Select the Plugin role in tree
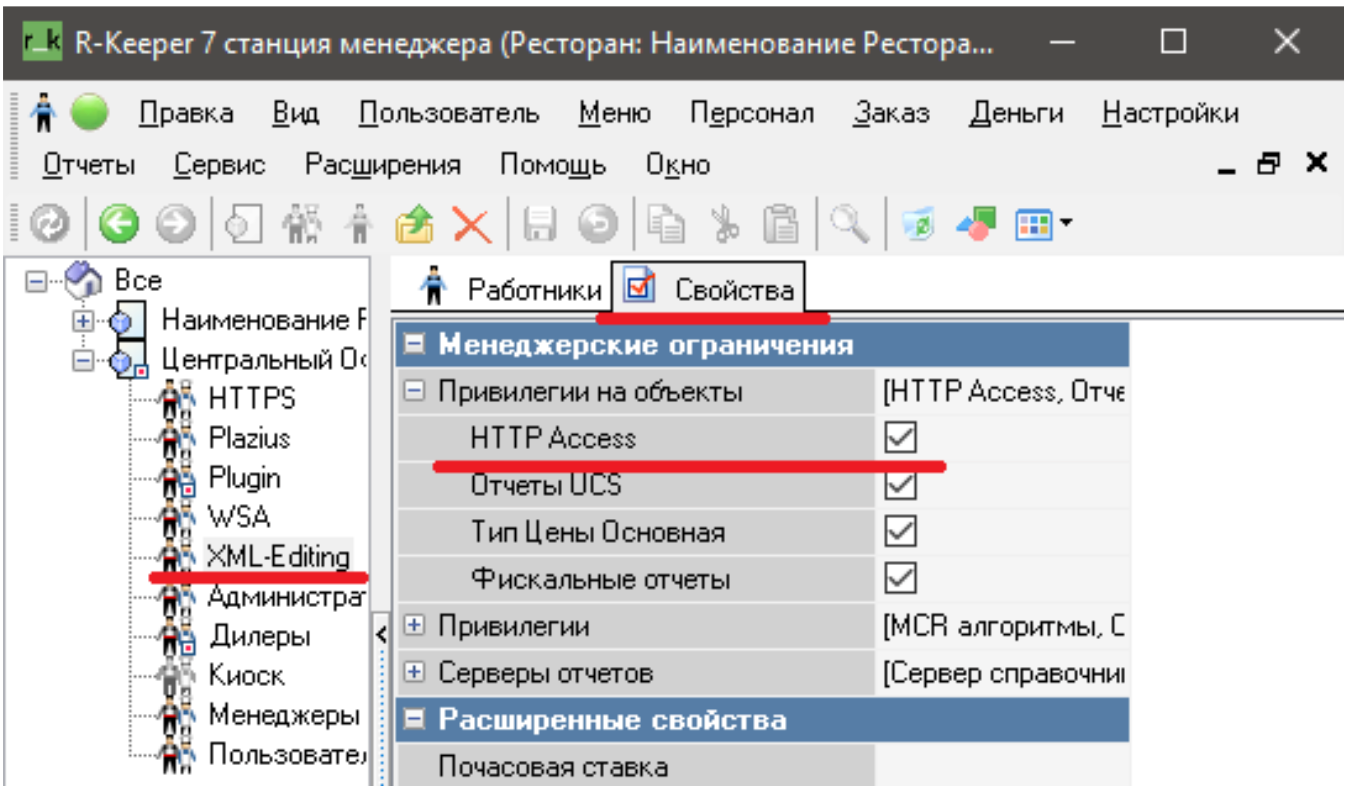This screenshot has width=1349, height=805. (244, 478)
